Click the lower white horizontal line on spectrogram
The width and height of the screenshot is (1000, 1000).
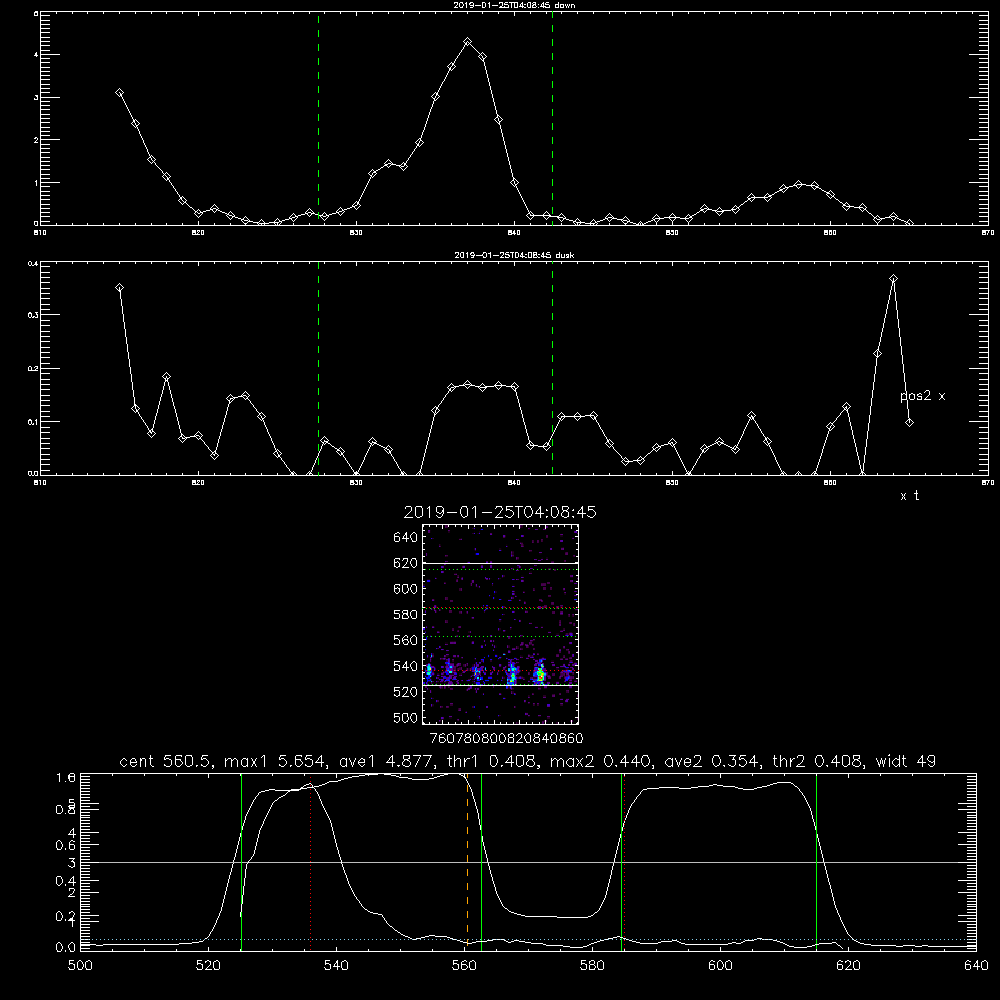pyautogui.click(x=500, y=685)
